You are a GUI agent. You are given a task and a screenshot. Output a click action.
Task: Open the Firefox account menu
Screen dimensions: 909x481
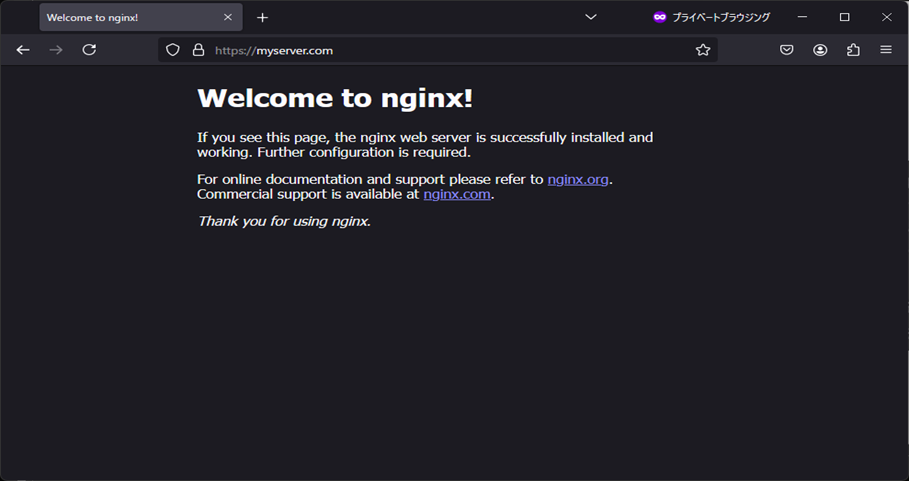pyautogui.click(x=820, y=50)
